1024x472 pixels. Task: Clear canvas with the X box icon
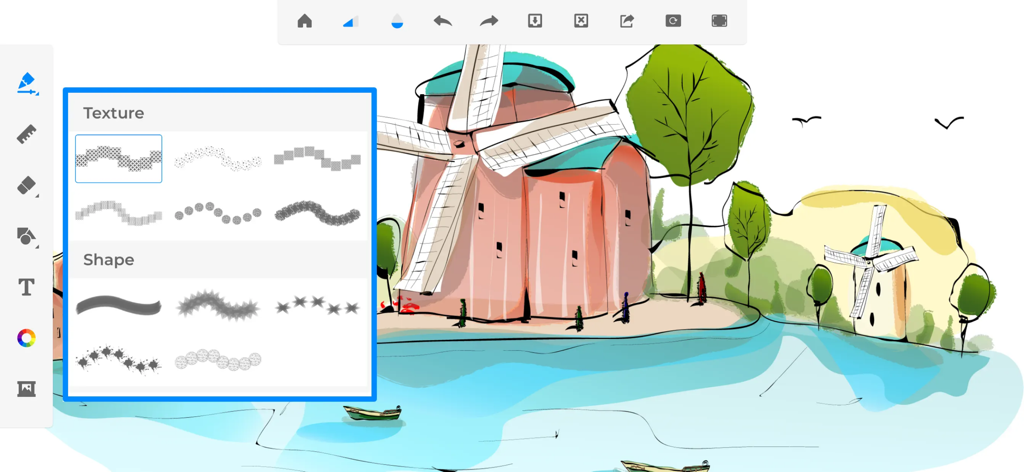pos(581,21)
